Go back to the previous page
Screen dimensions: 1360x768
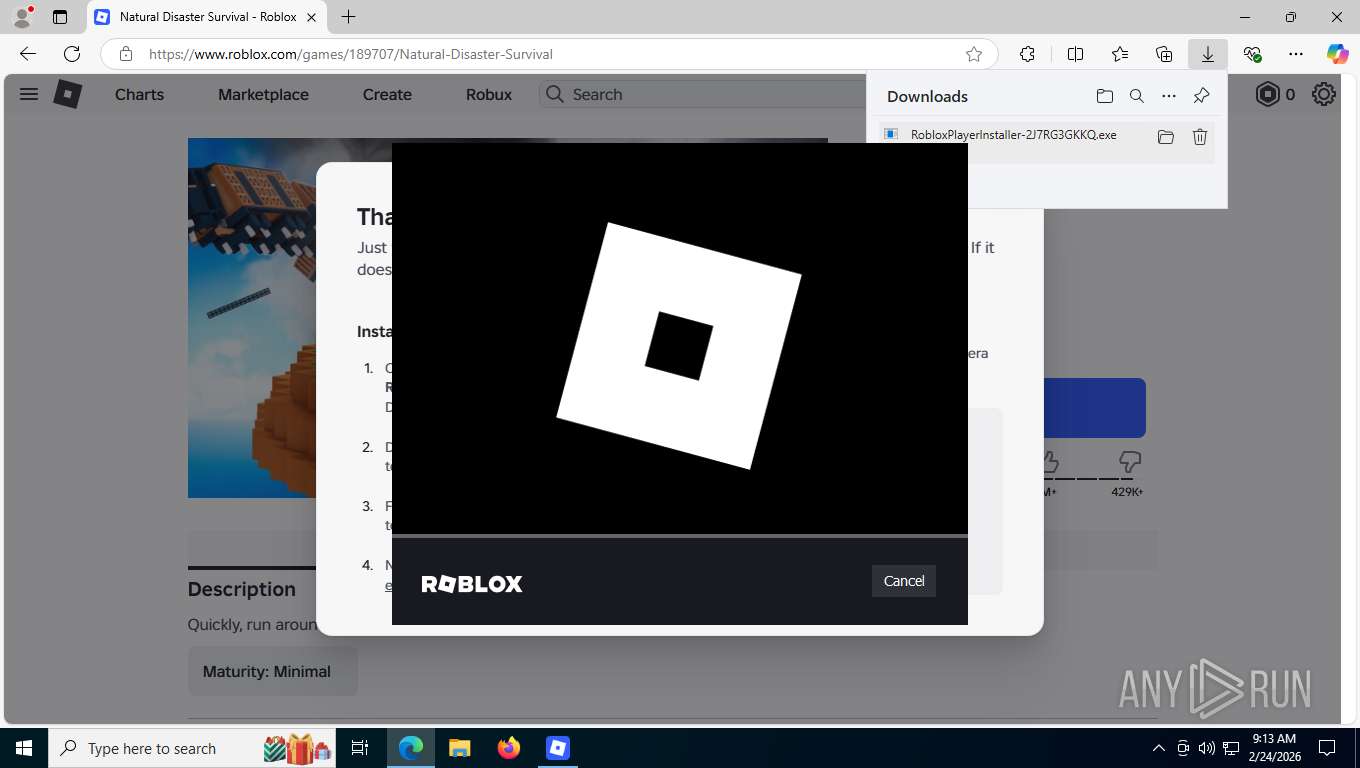(x=28, y=54)
